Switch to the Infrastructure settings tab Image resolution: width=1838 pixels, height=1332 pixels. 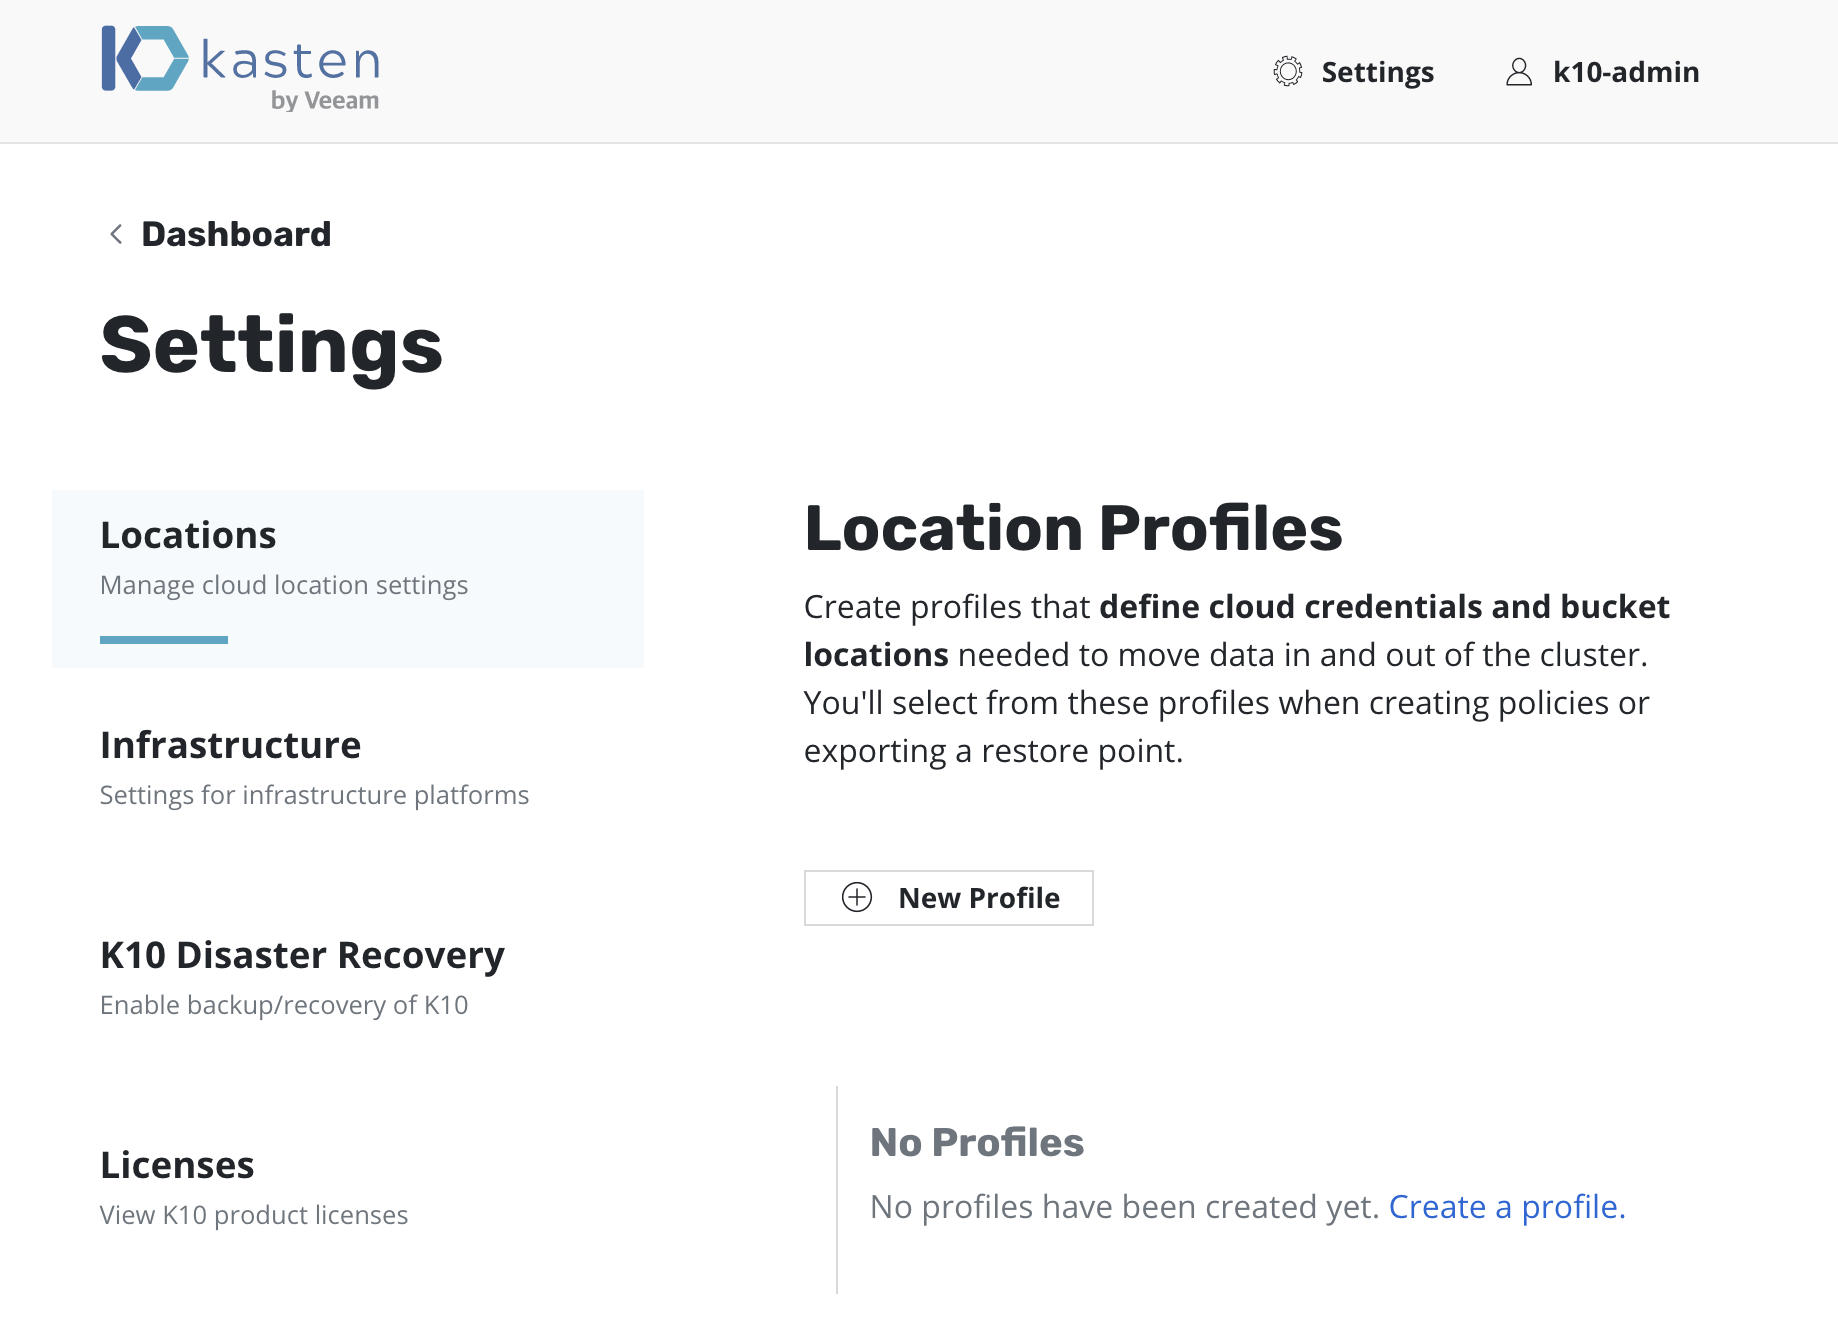point(230,746)
